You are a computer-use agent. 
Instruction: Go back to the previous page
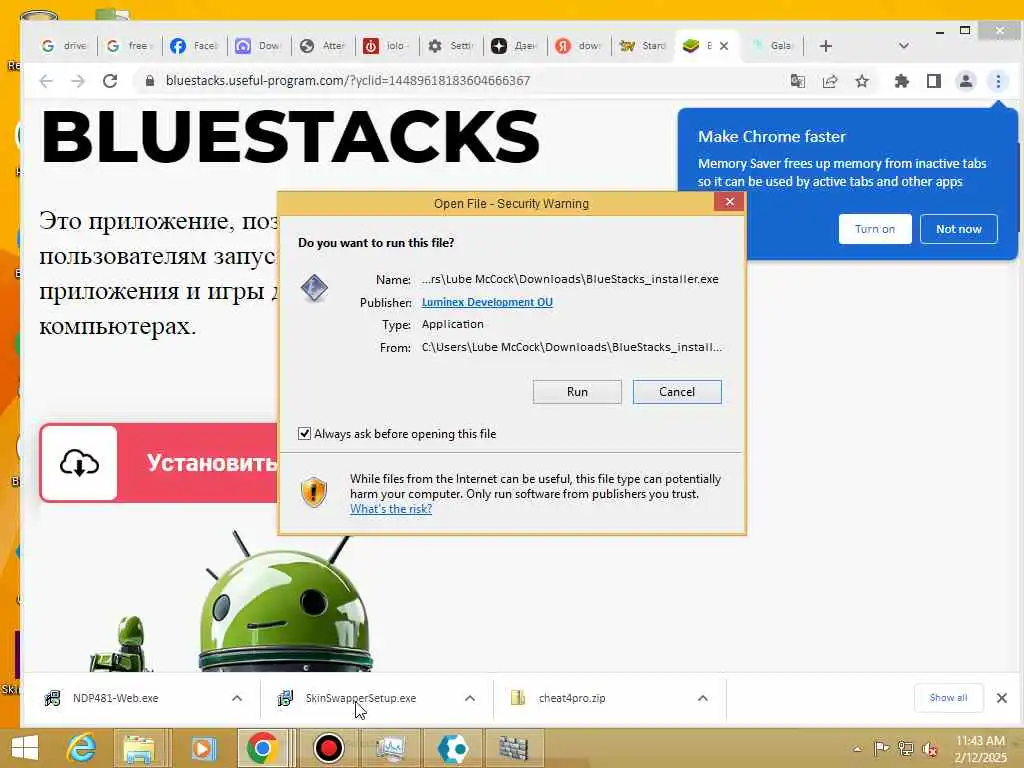[x=46, y=81]
